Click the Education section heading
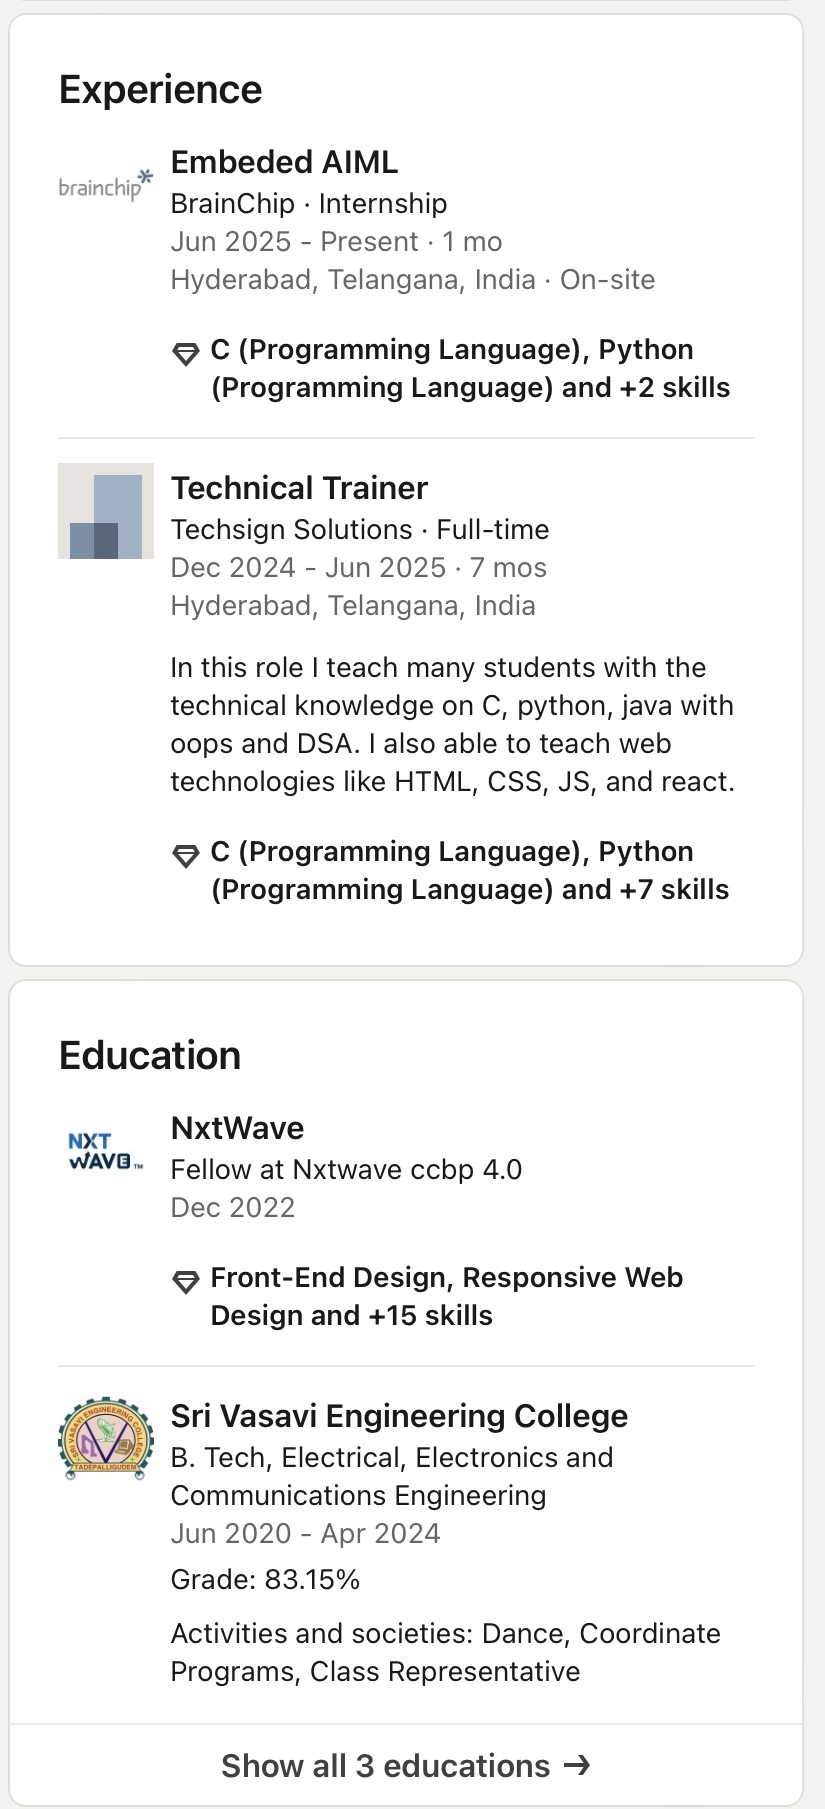This screenshot has height=1809, width=825. pos(150,1056)
